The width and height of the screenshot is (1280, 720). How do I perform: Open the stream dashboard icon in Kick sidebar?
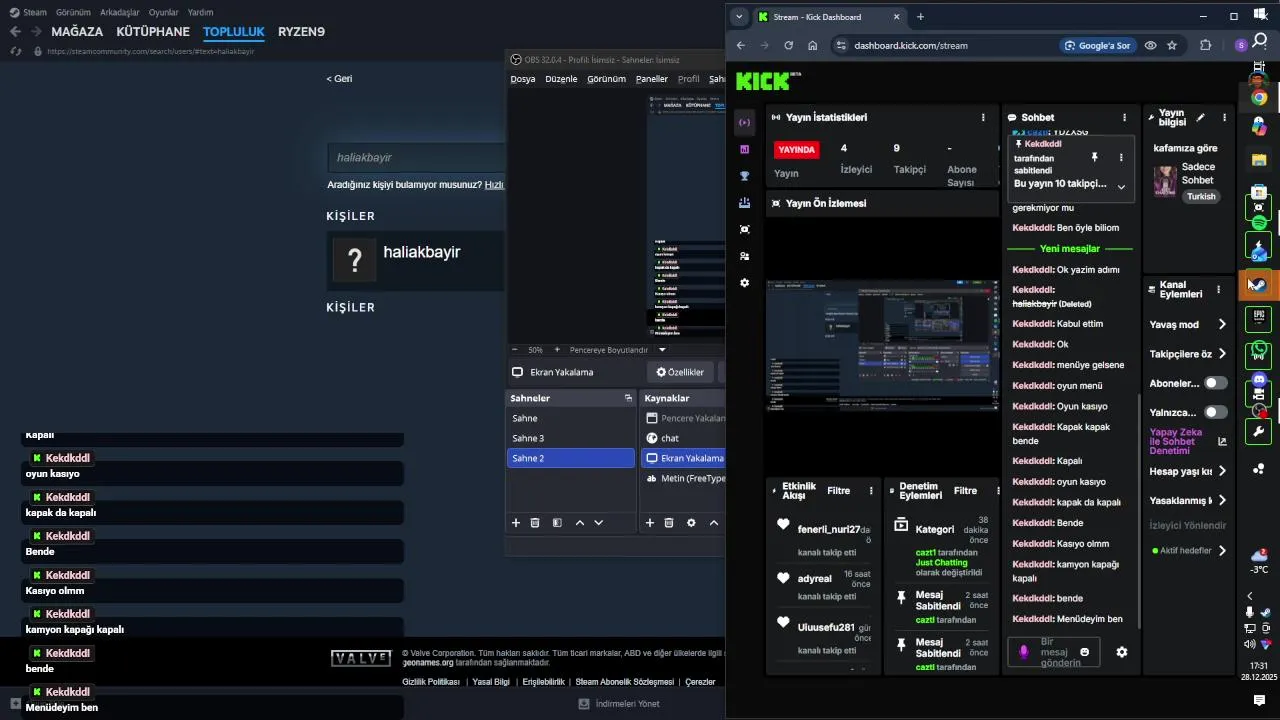(744, 122)
